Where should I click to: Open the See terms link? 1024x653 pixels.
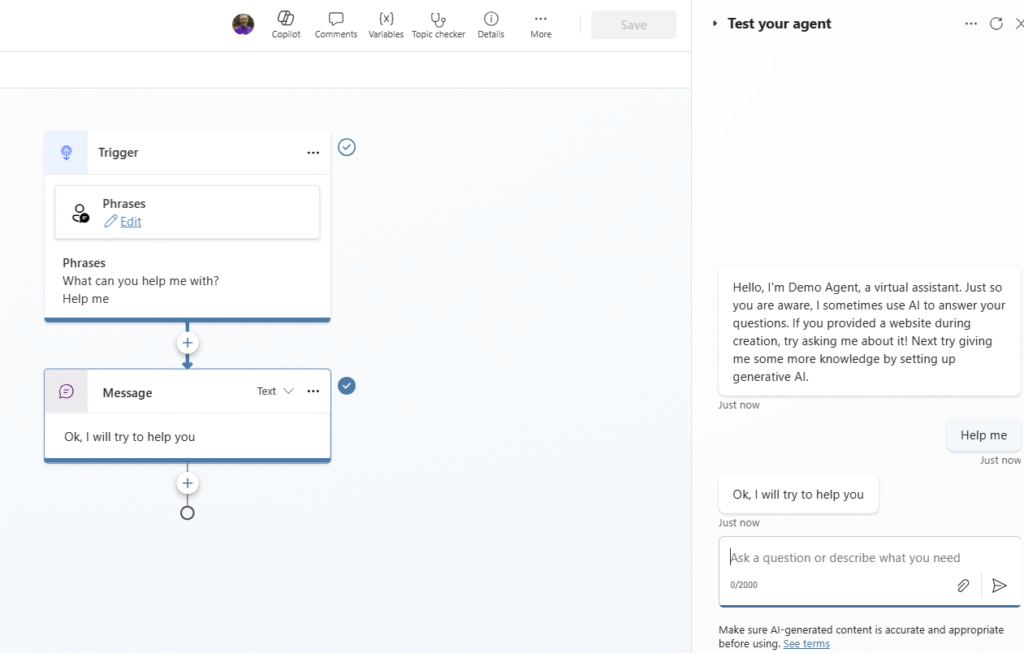coord(807,644)
